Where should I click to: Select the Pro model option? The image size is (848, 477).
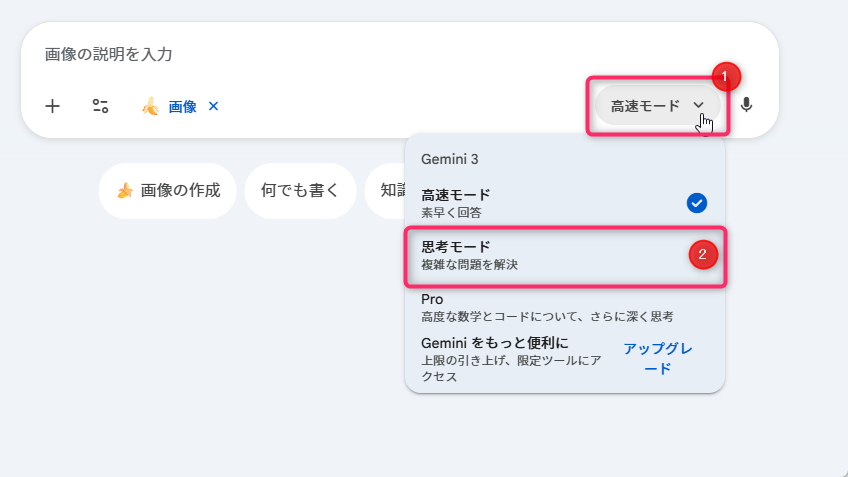pos(540,307)
